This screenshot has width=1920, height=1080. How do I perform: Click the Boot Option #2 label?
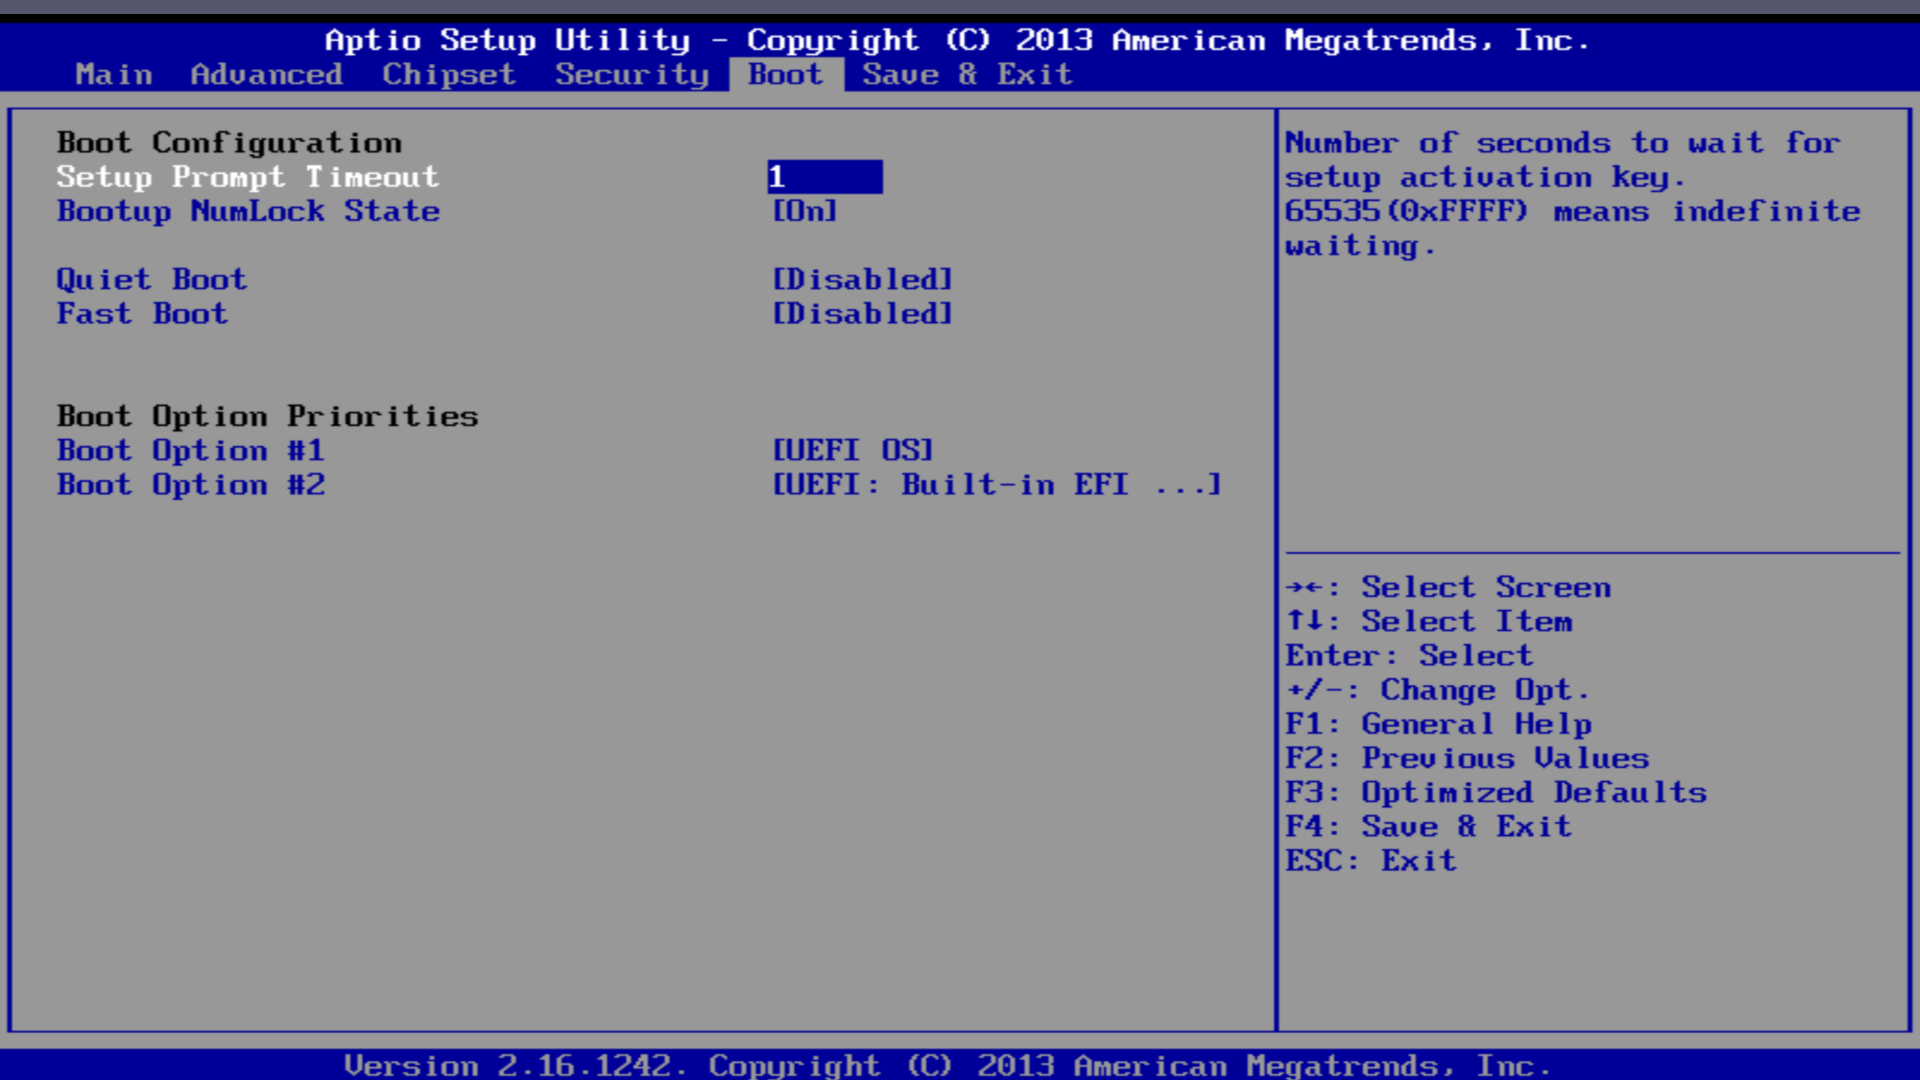190,485
